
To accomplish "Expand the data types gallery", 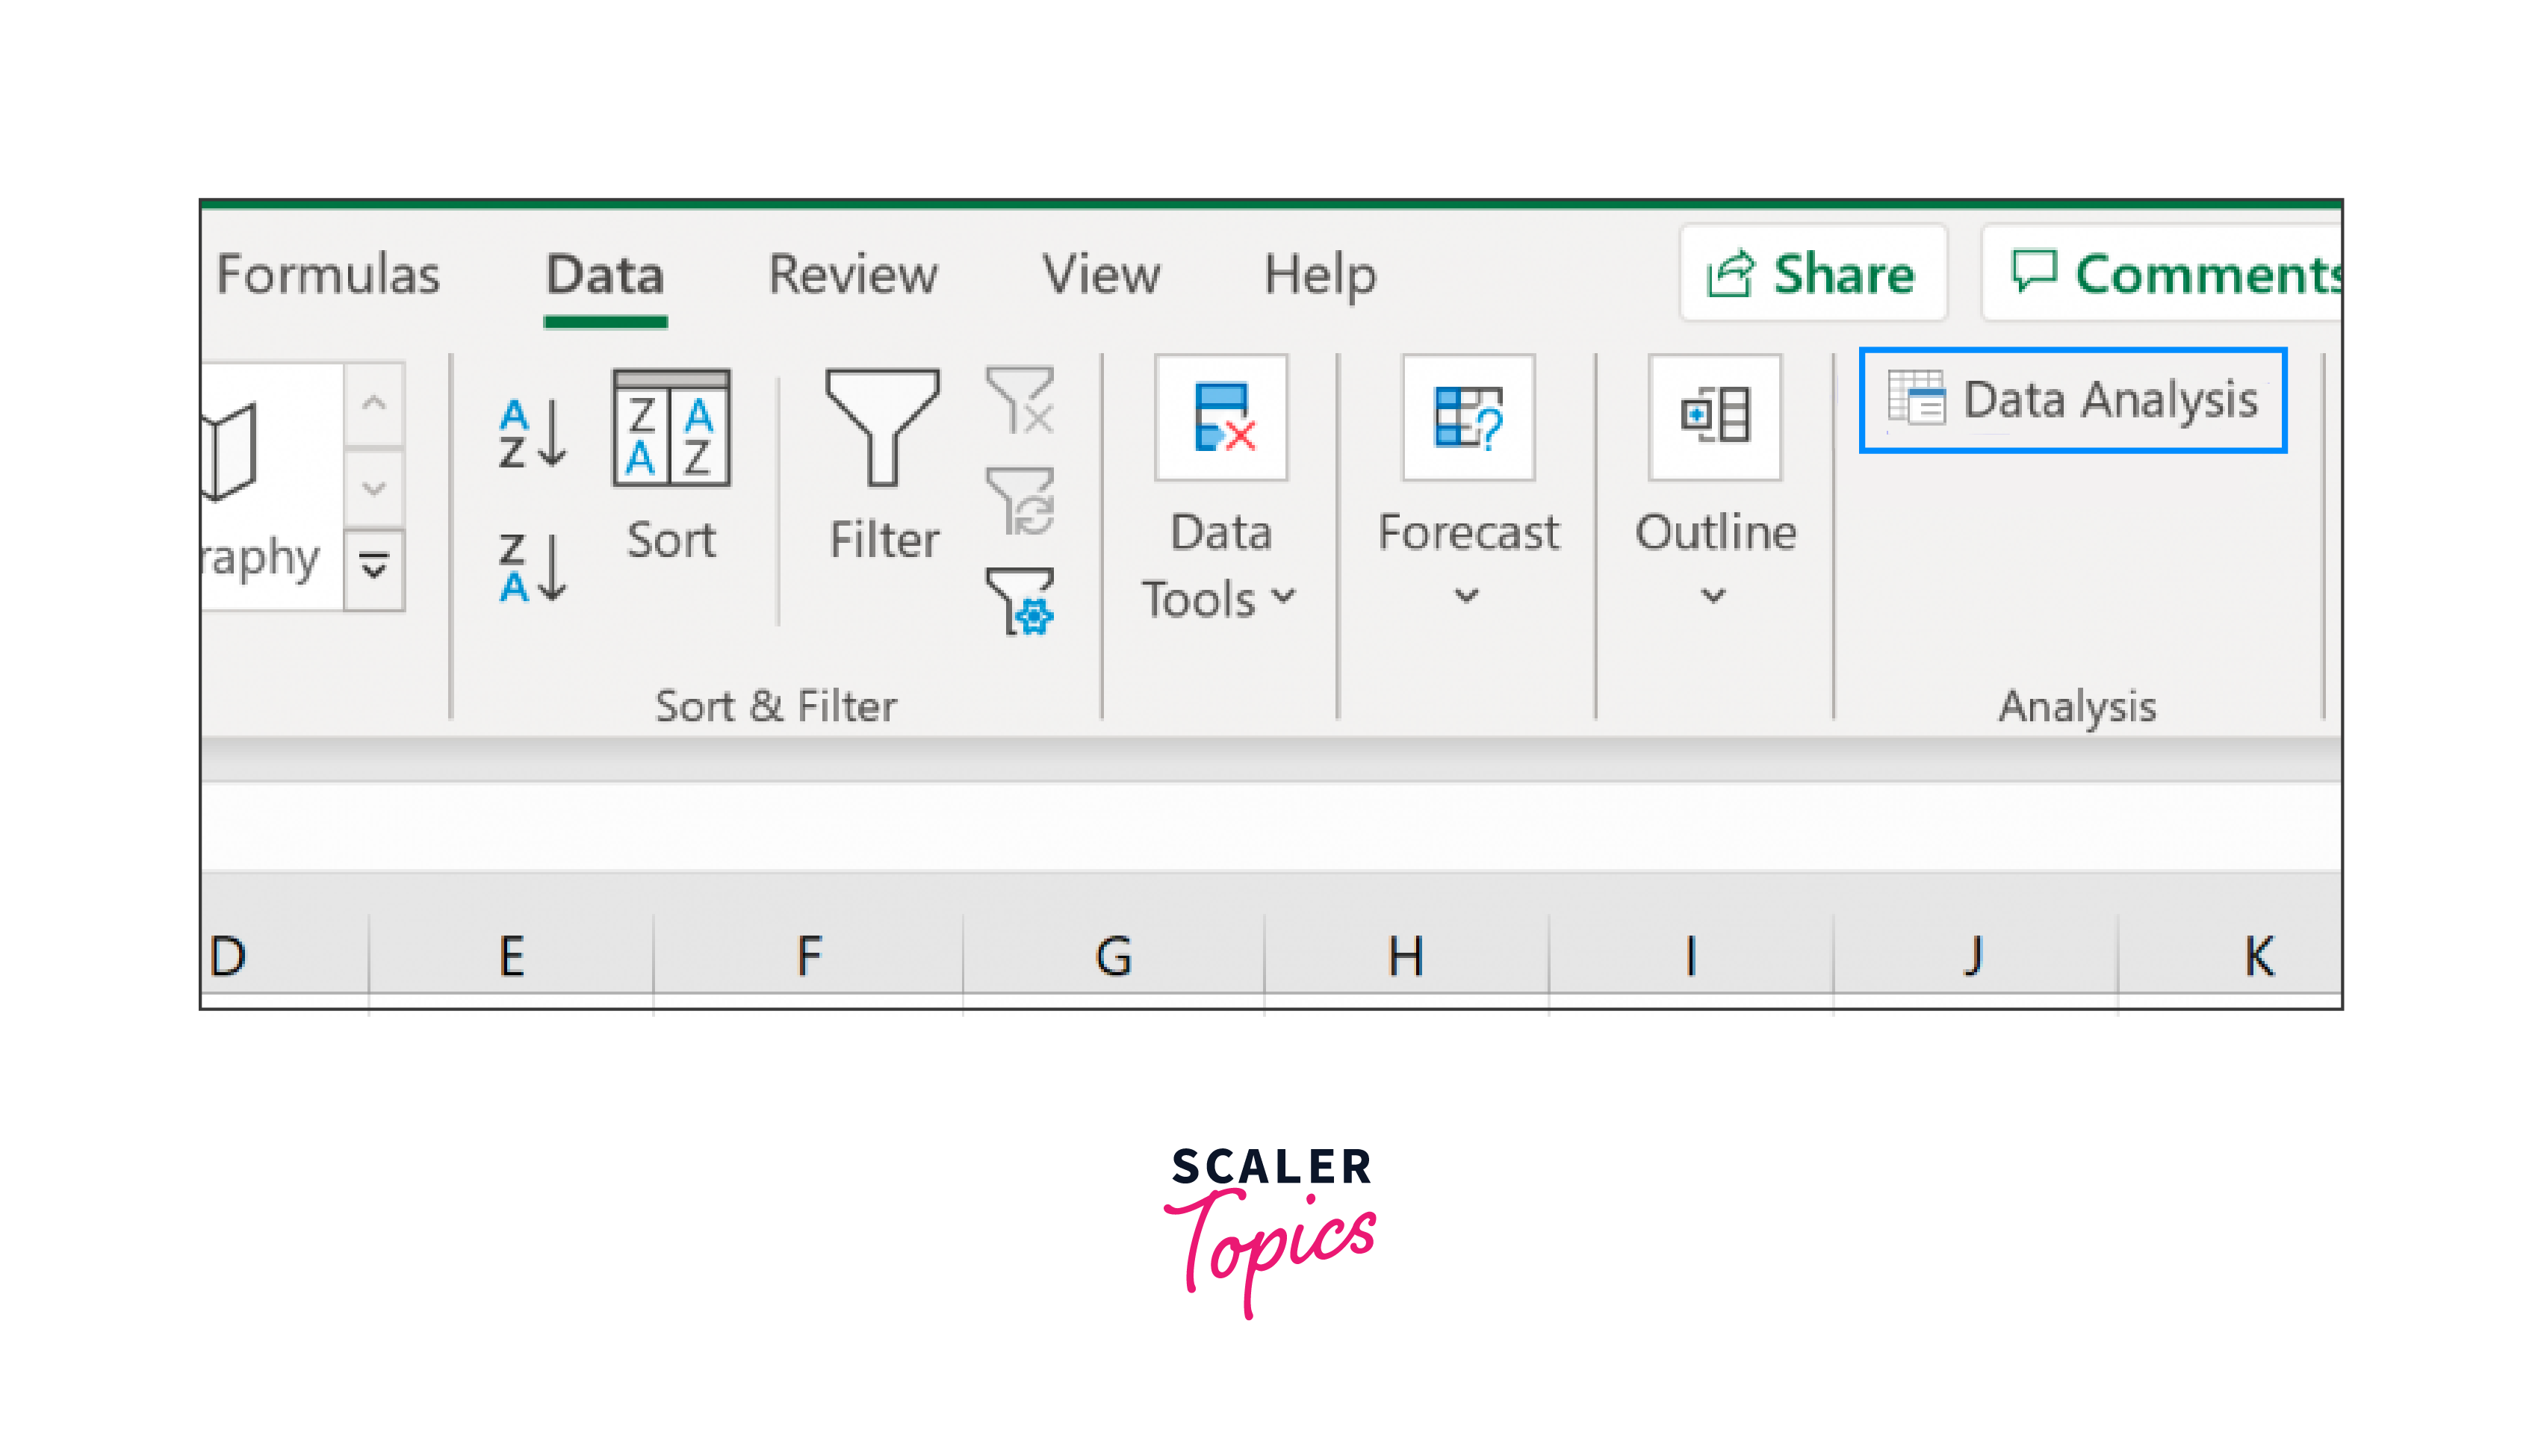I will click(374, 568).
